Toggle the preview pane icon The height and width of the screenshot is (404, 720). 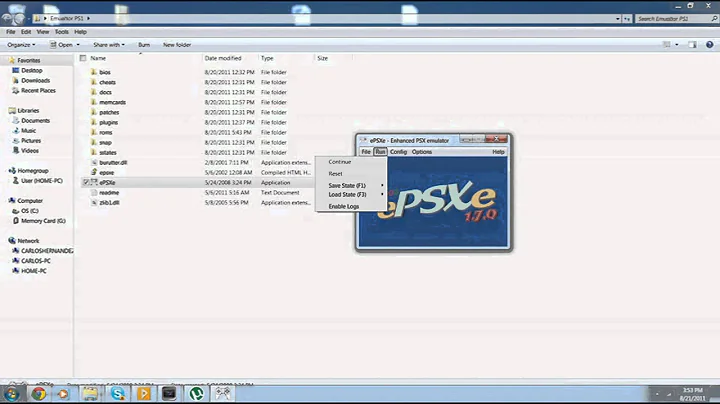[x=692, y=45]
